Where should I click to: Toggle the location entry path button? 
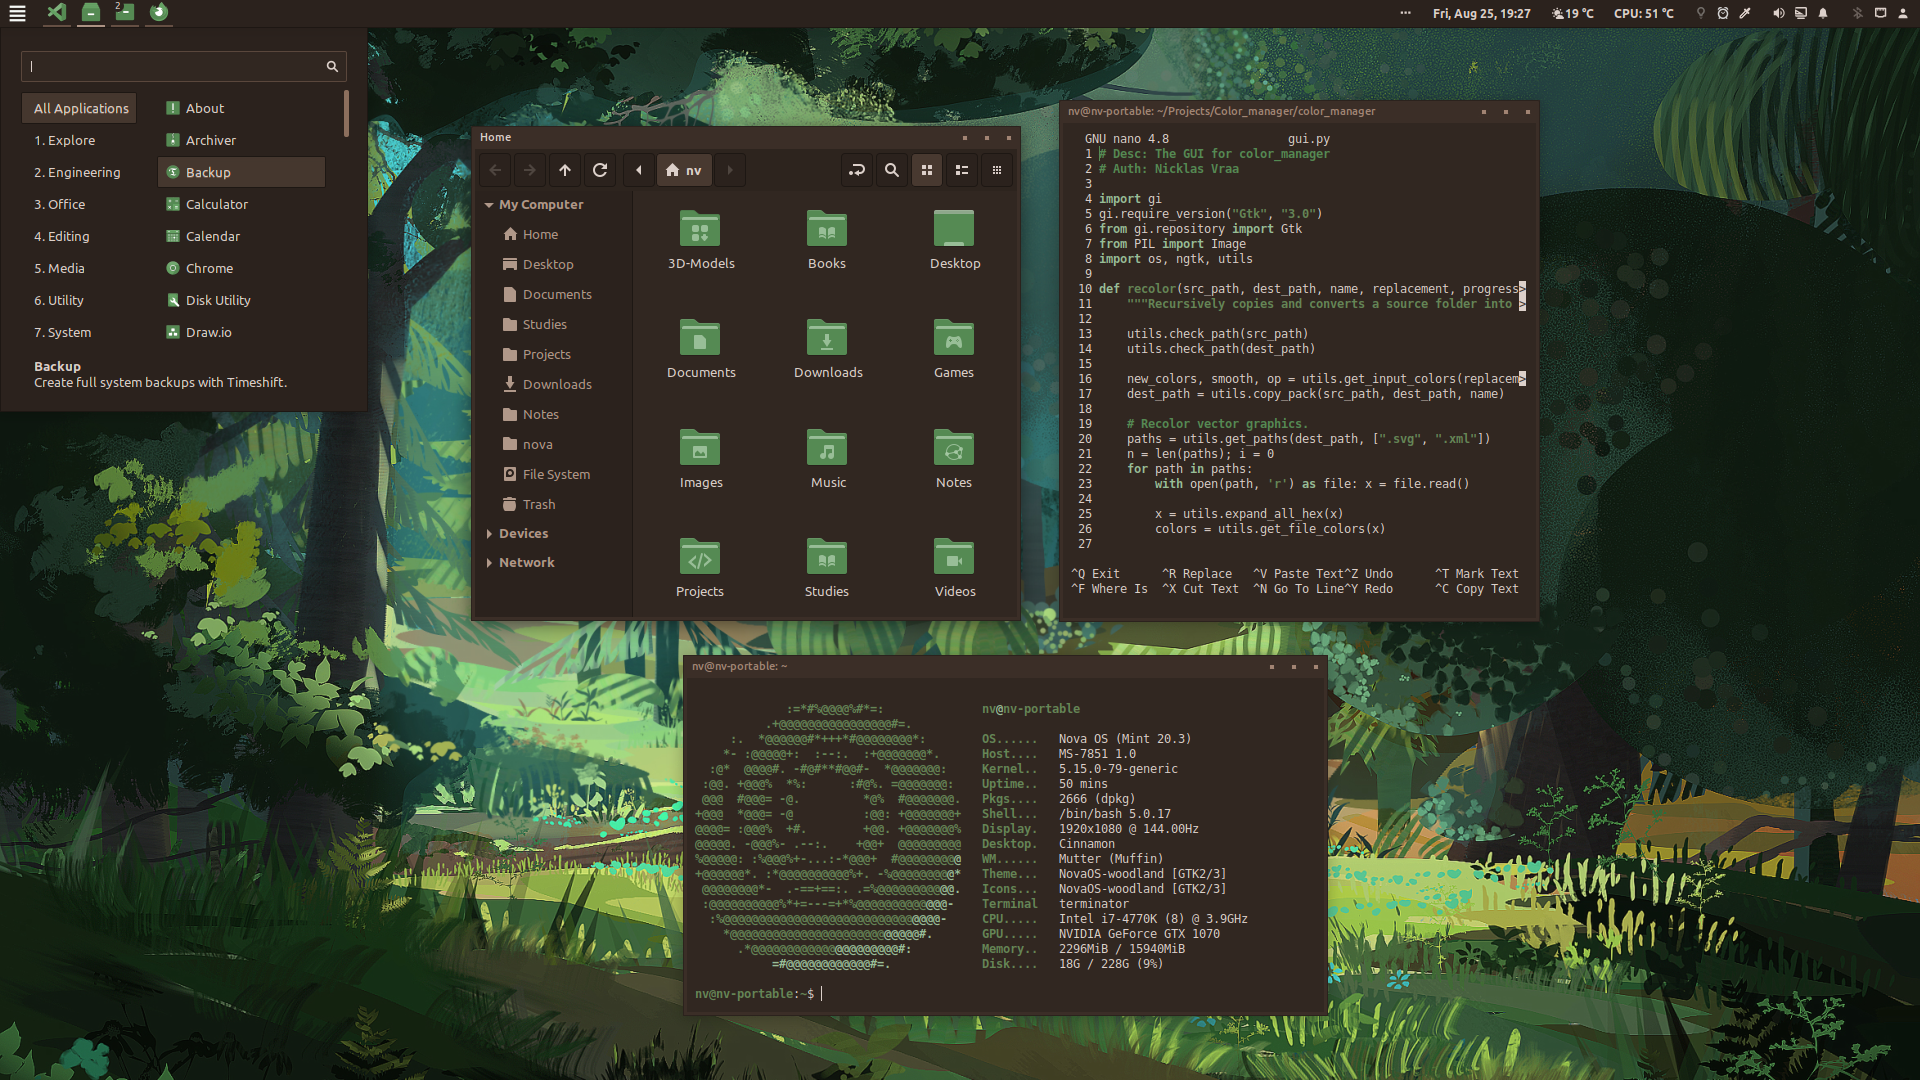[857, 170]
